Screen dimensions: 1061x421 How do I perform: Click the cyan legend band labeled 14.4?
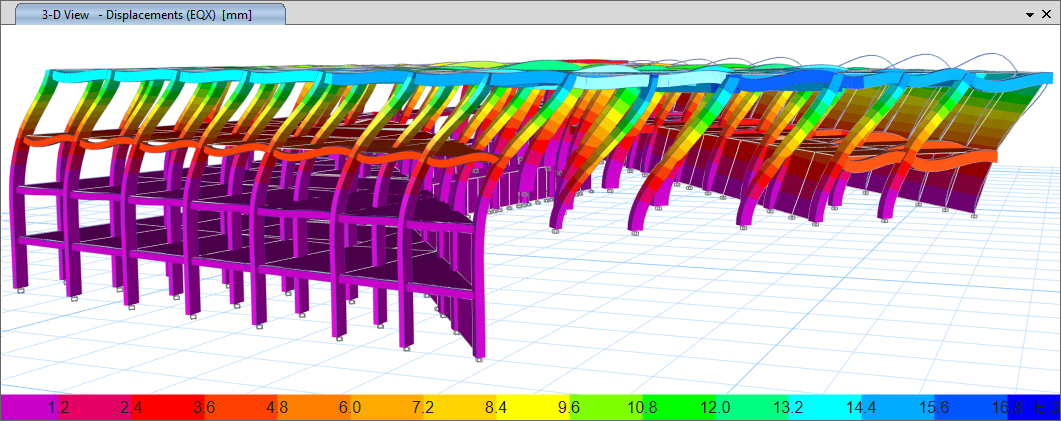pos(860,408)
